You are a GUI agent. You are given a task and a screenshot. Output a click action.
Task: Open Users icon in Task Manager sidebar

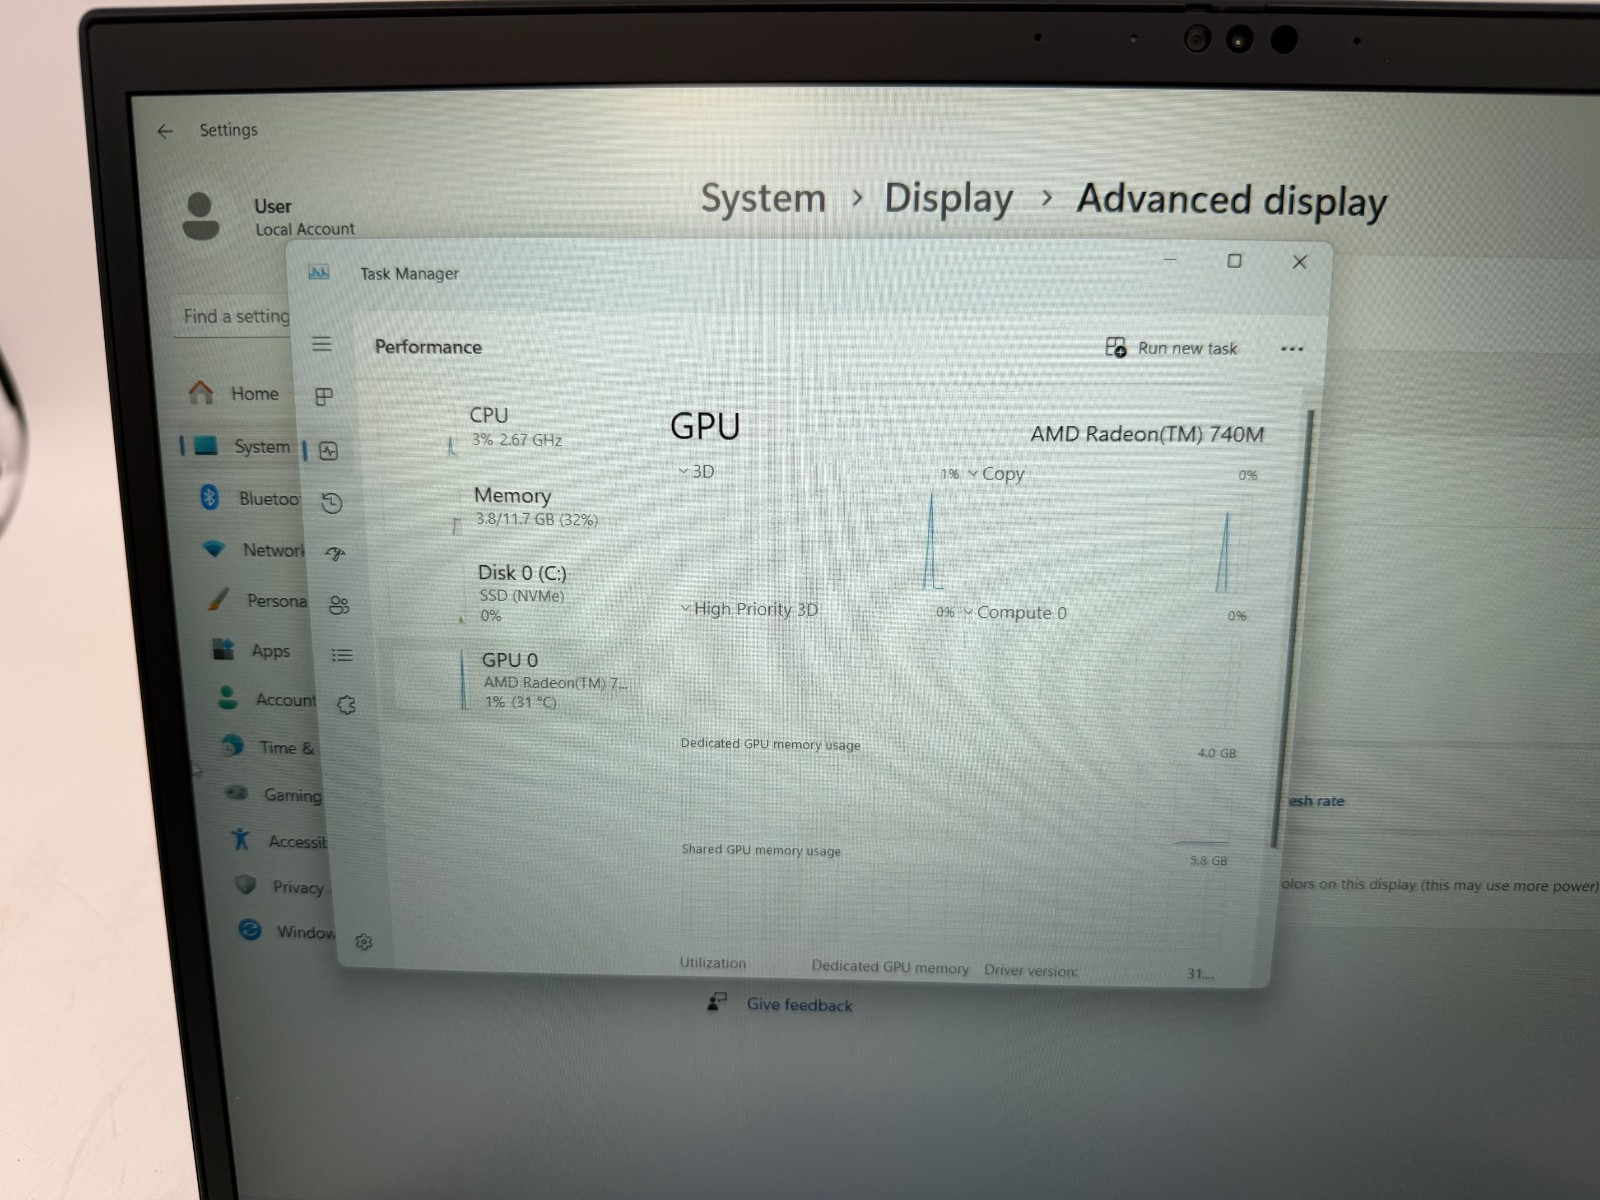(x=339, y=605)
